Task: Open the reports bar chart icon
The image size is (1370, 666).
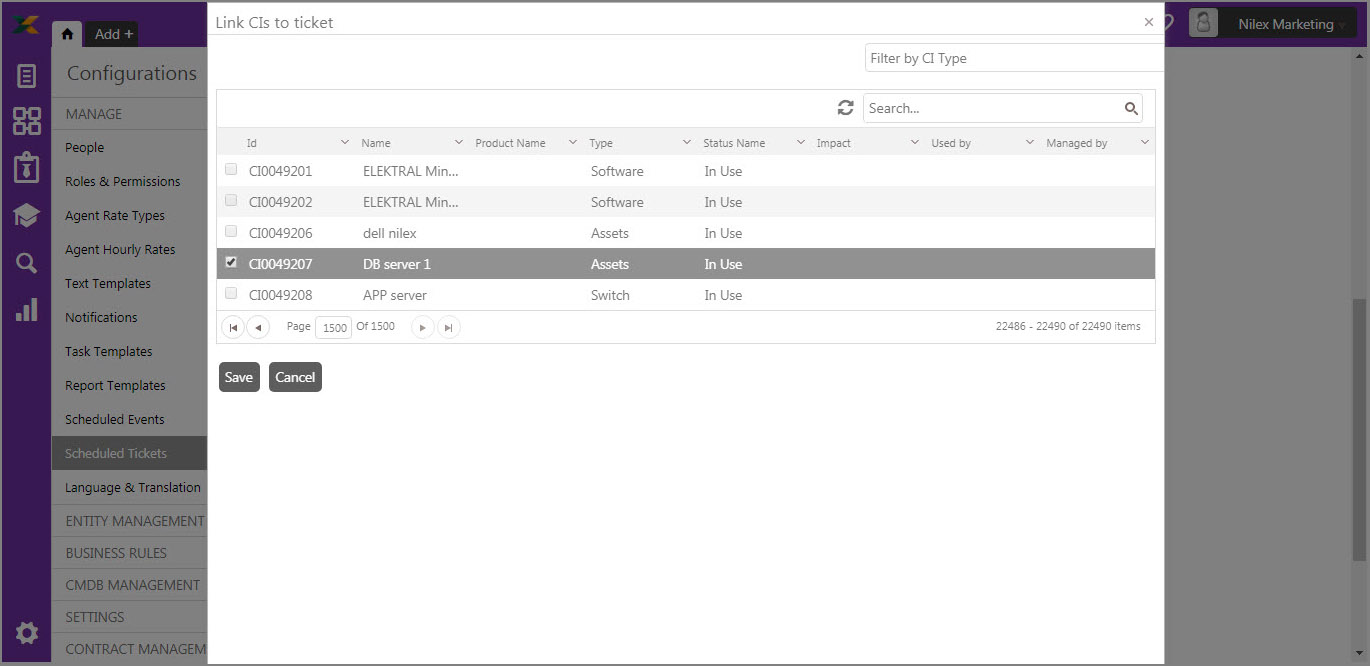Action: (27, 309)
